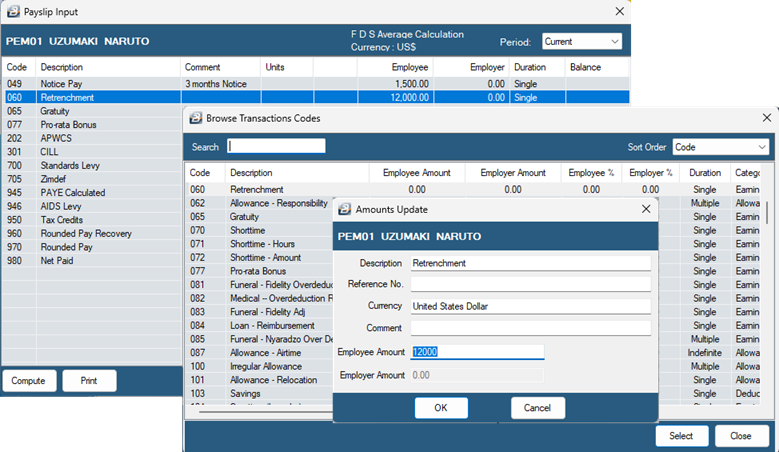This screenshot has height=452, width=779.
Task: Select 072 Shorttime - Amount code
Action: click(x=260, y=257)
